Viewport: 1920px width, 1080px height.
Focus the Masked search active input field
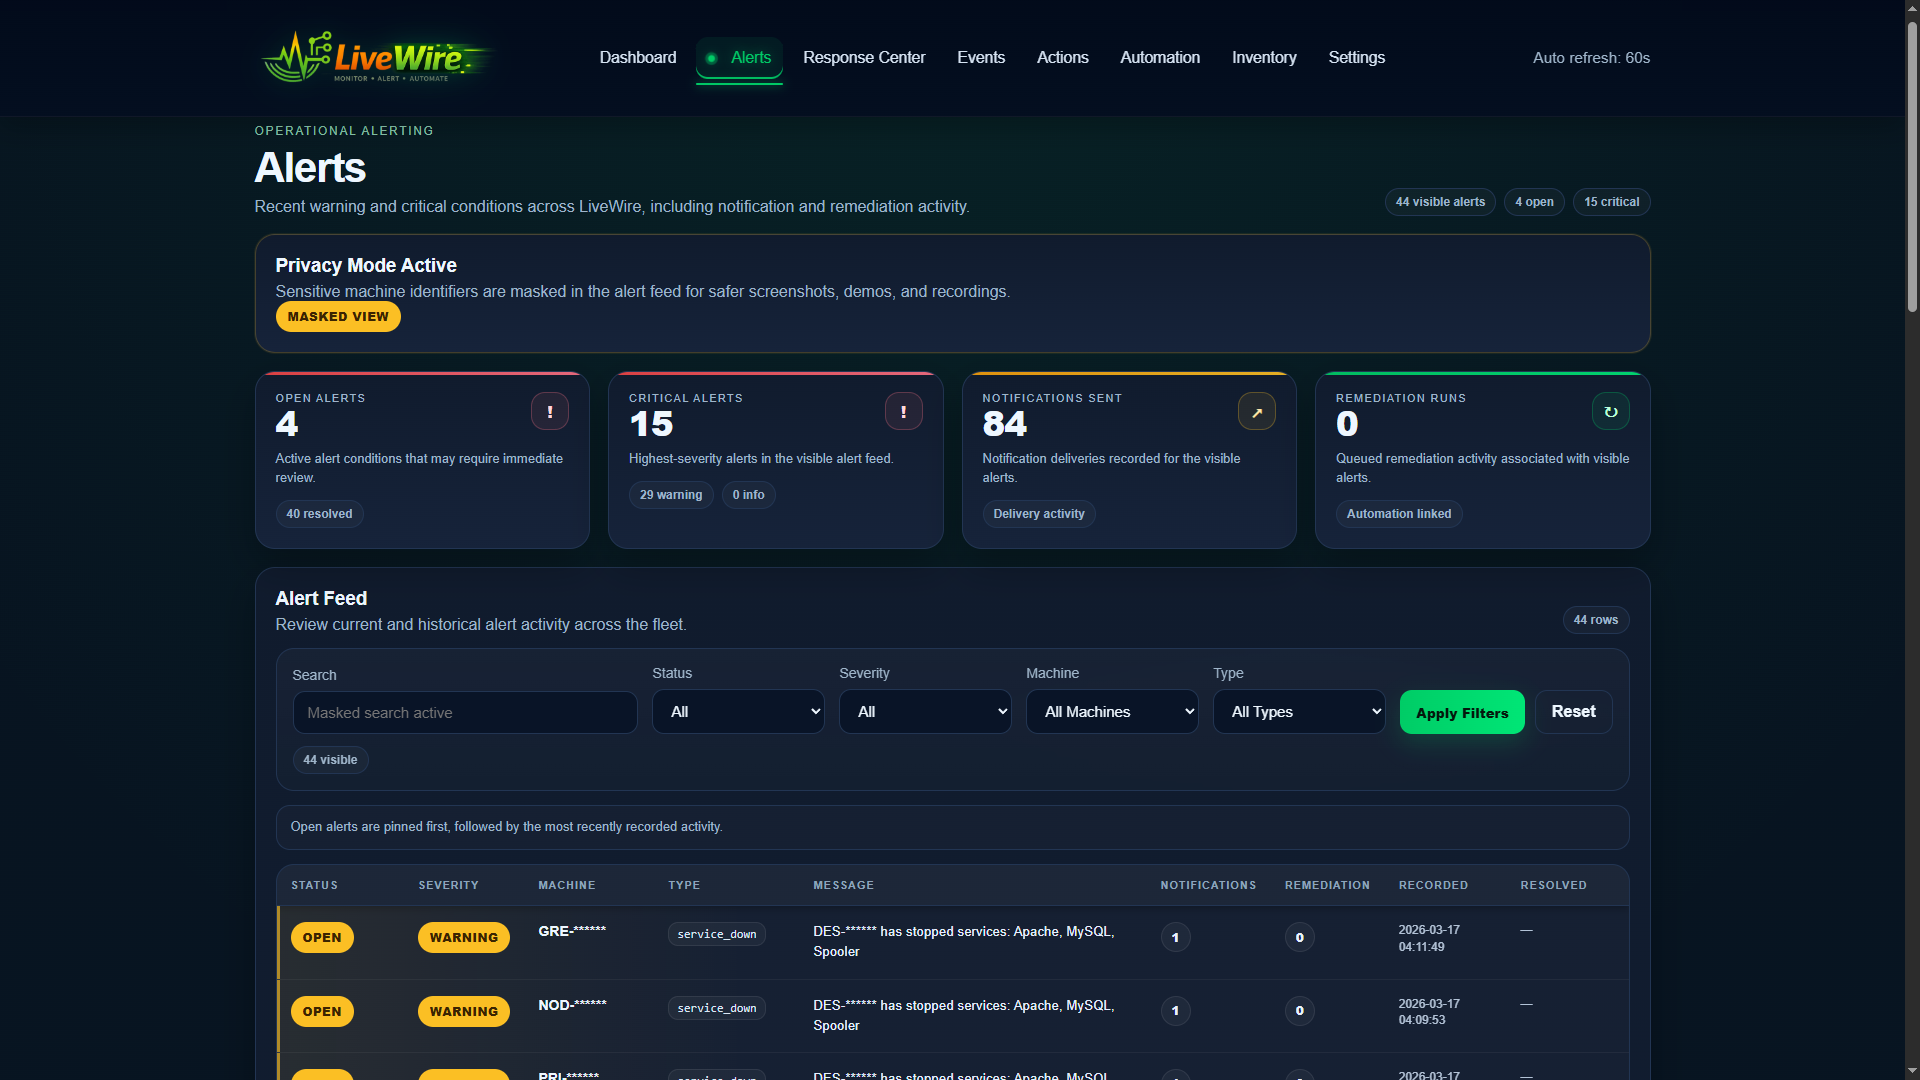465,713
